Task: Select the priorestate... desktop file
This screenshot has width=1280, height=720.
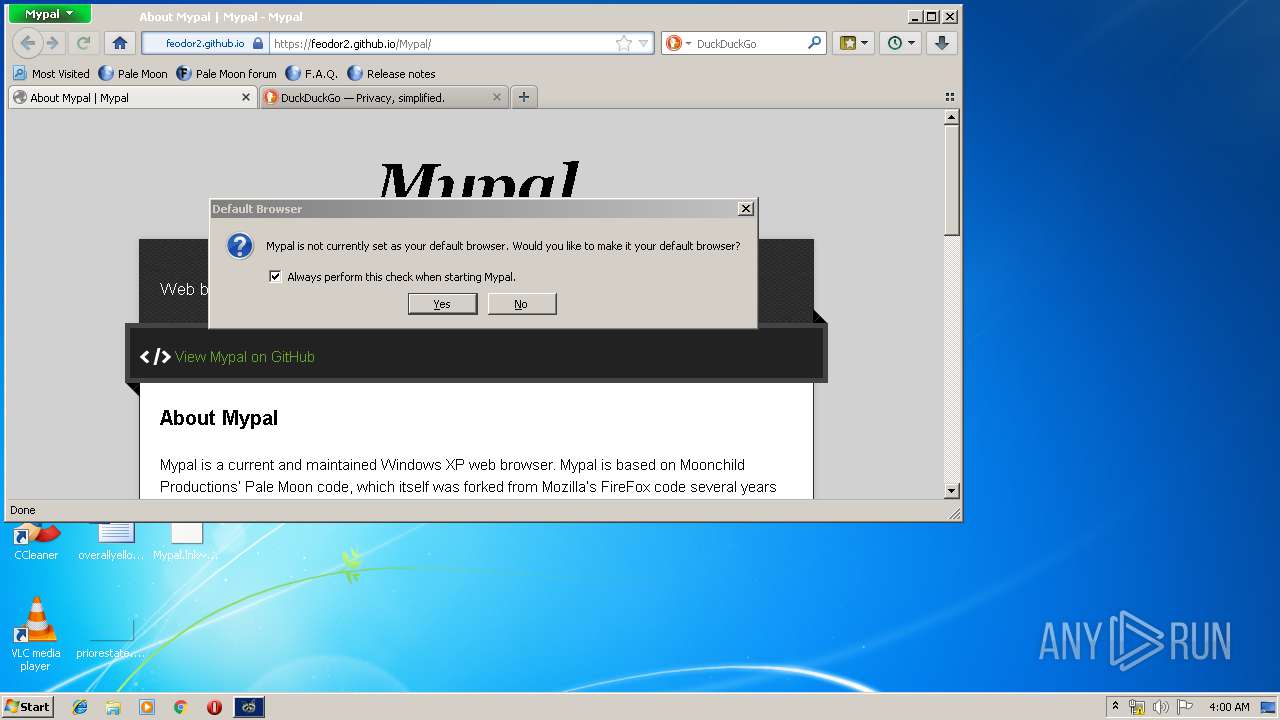Action: coord(111,638)
